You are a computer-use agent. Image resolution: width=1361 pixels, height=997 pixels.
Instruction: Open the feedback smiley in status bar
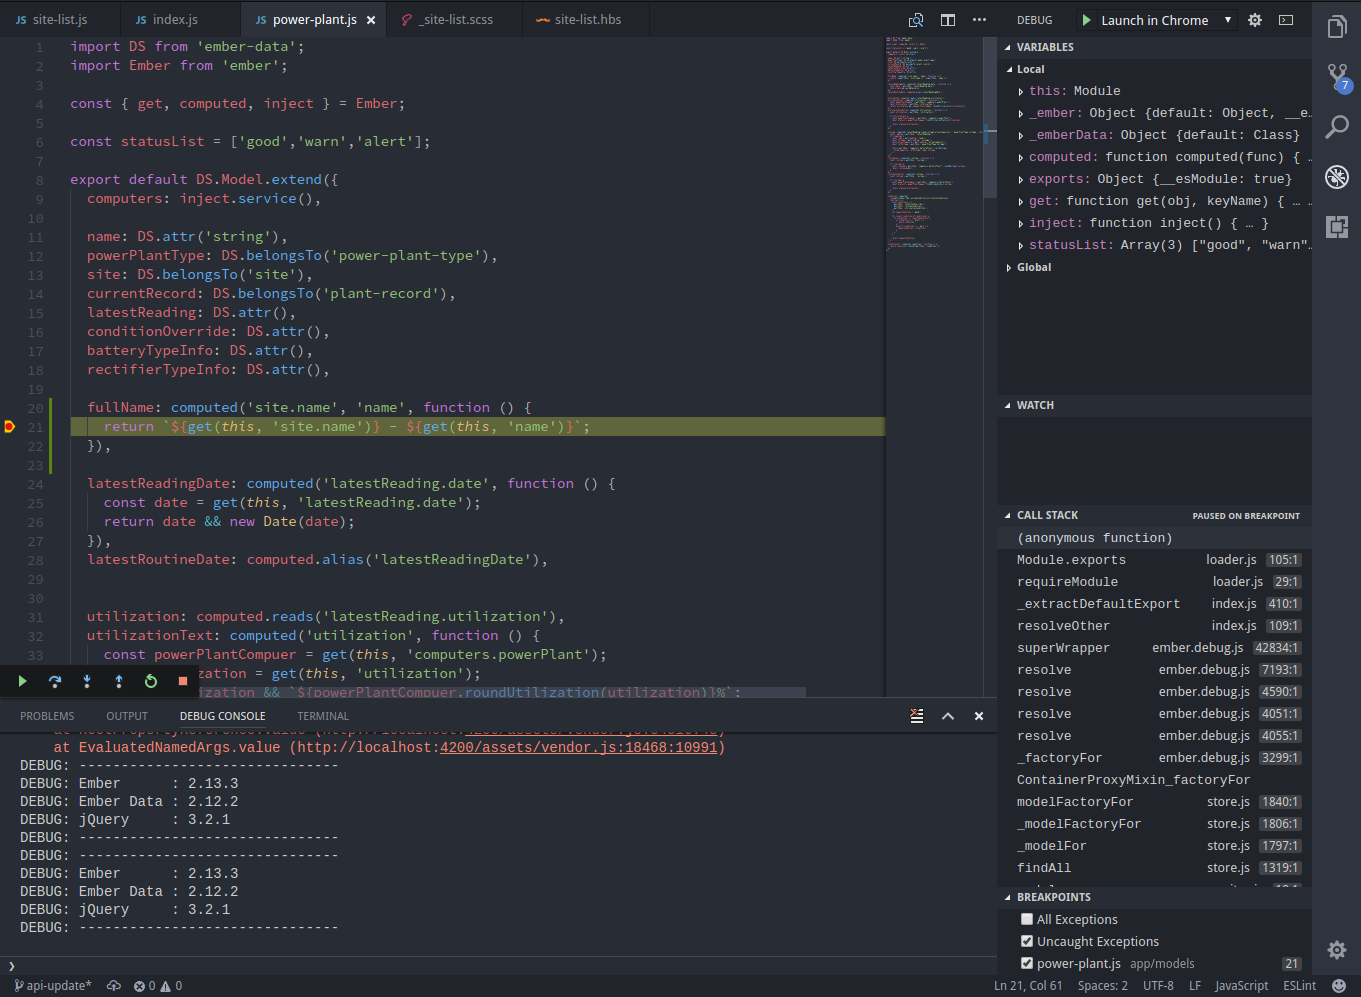[1339, 986]
